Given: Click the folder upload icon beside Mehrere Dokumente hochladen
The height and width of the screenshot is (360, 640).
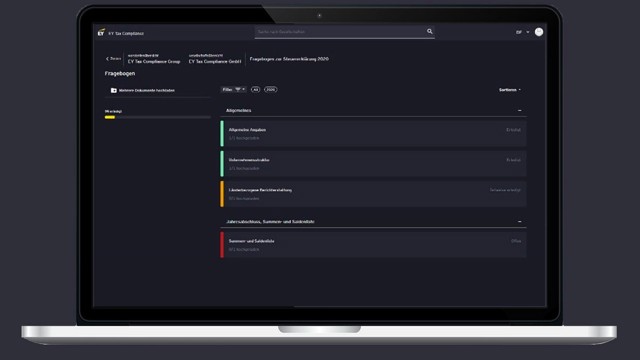Looking at the screenshot, I should (114, 90).
